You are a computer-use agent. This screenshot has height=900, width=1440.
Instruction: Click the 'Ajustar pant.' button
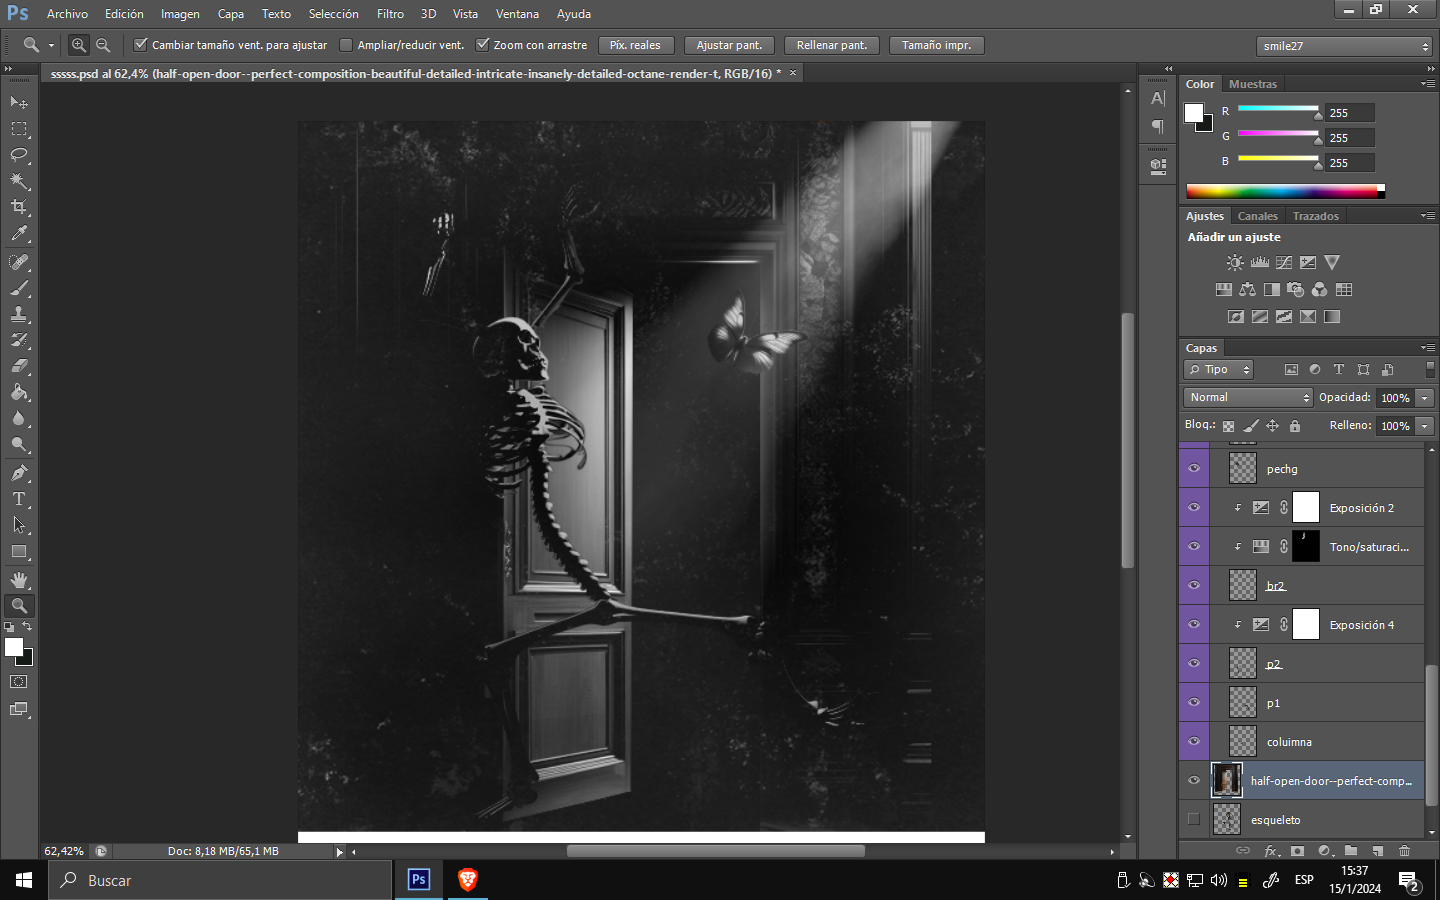click(x=729, y=45)
